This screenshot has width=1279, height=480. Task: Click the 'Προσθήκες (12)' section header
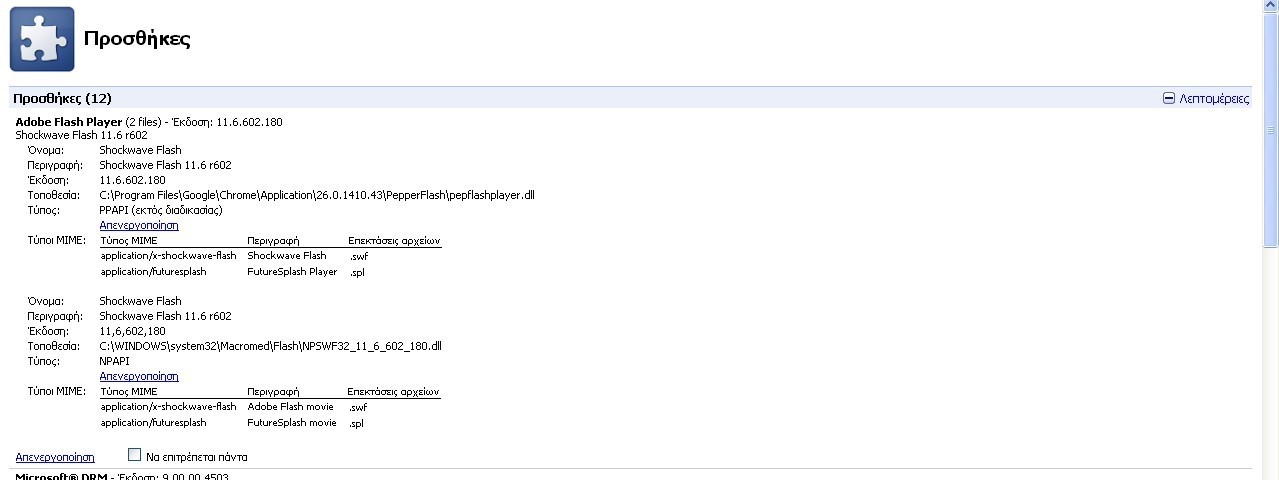click(62, 99)
